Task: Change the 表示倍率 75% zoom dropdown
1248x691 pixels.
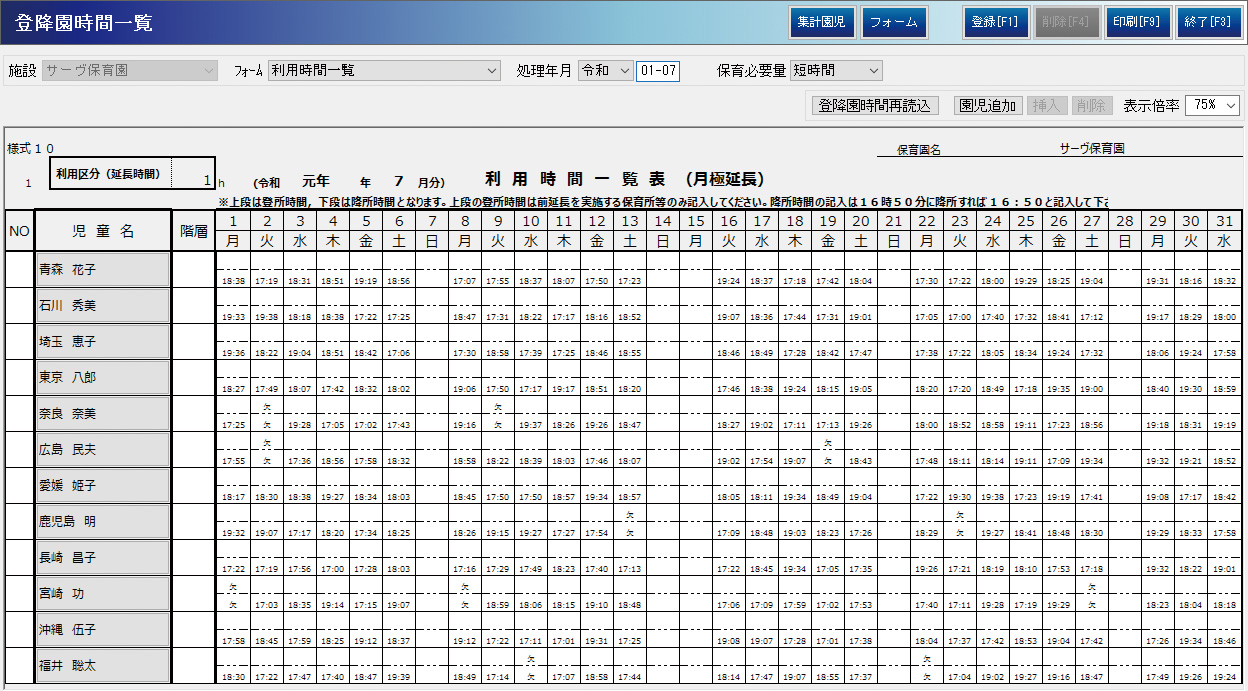Action: pyautogui.click(x=1211, y=105)
